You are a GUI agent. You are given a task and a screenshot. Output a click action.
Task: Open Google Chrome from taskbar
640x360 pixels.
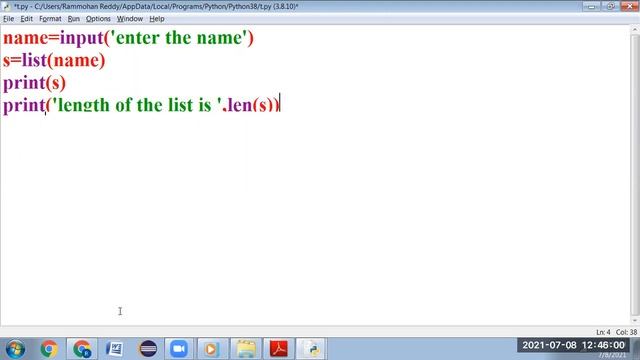[x=49, y=349]
